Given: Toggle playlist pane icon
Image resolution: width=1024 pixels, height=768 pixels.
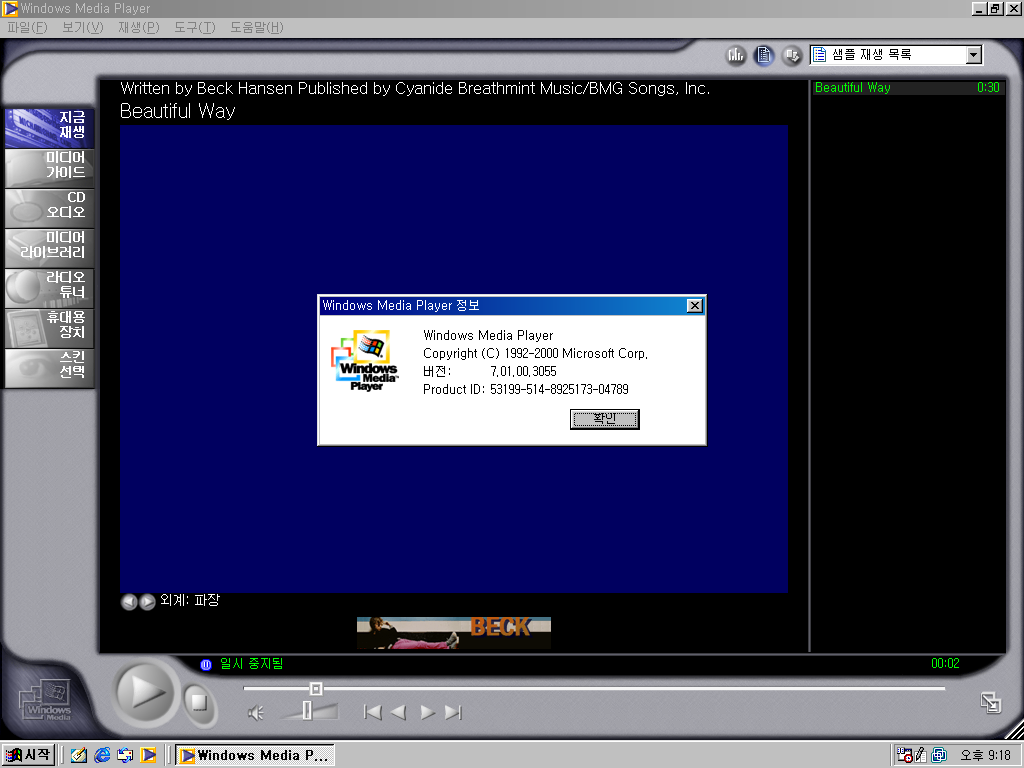Looking at the screenshot, I should point(764,56).
